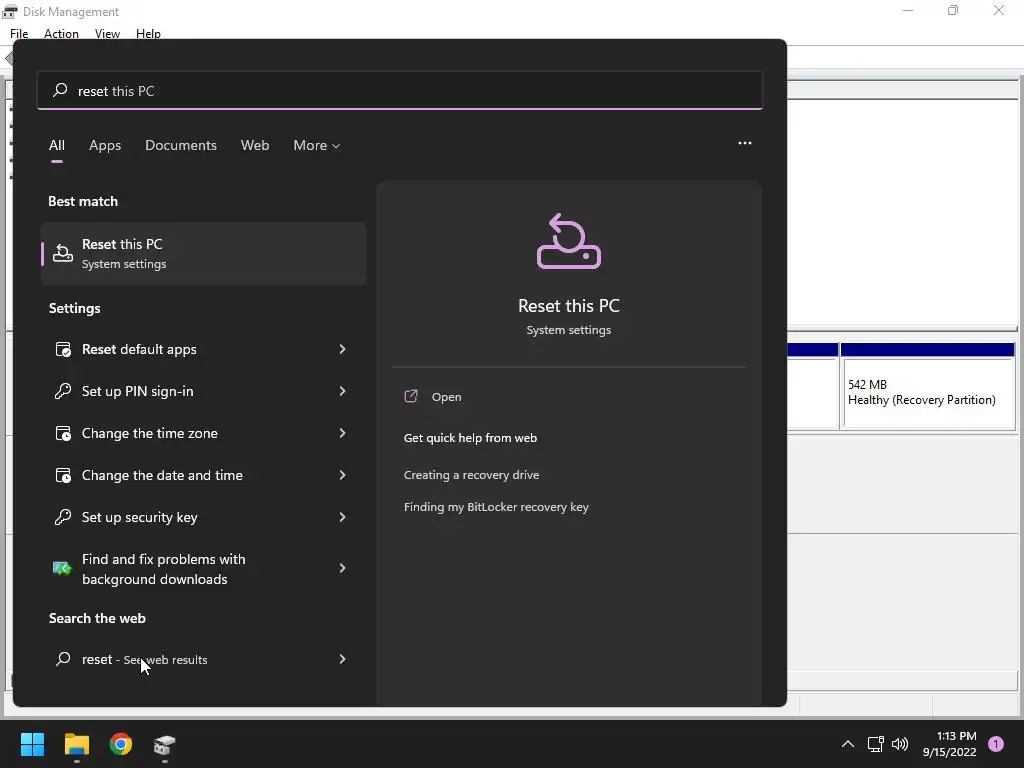Click the background downloads troubleshooter icon

63,568
